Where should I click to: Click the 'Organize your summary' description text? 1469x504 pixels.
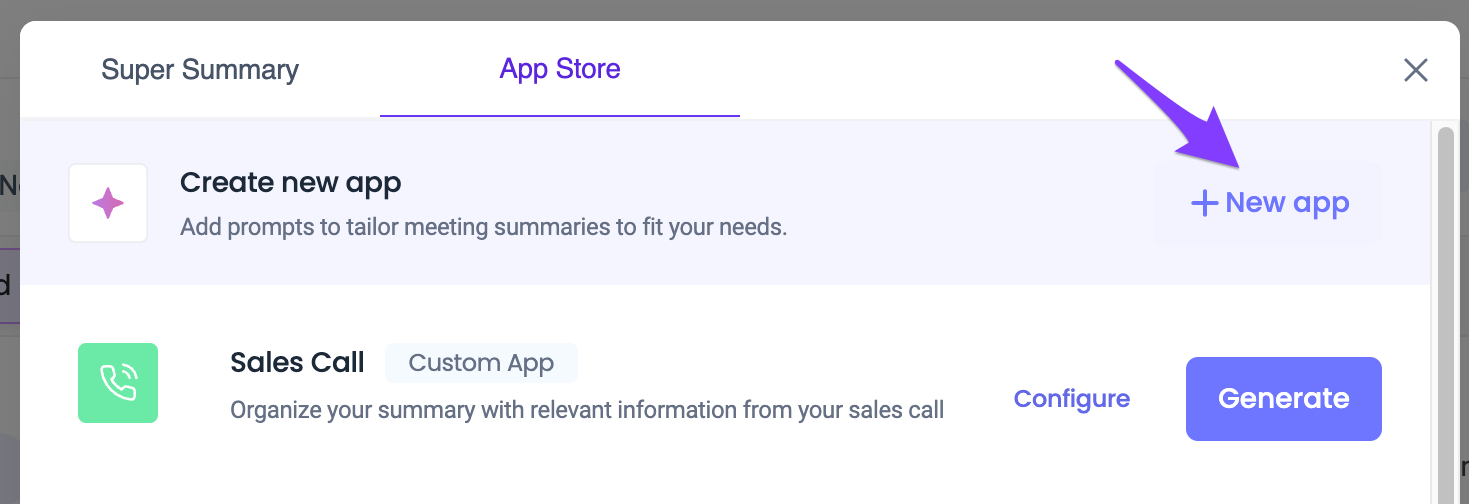pos(587,410)
